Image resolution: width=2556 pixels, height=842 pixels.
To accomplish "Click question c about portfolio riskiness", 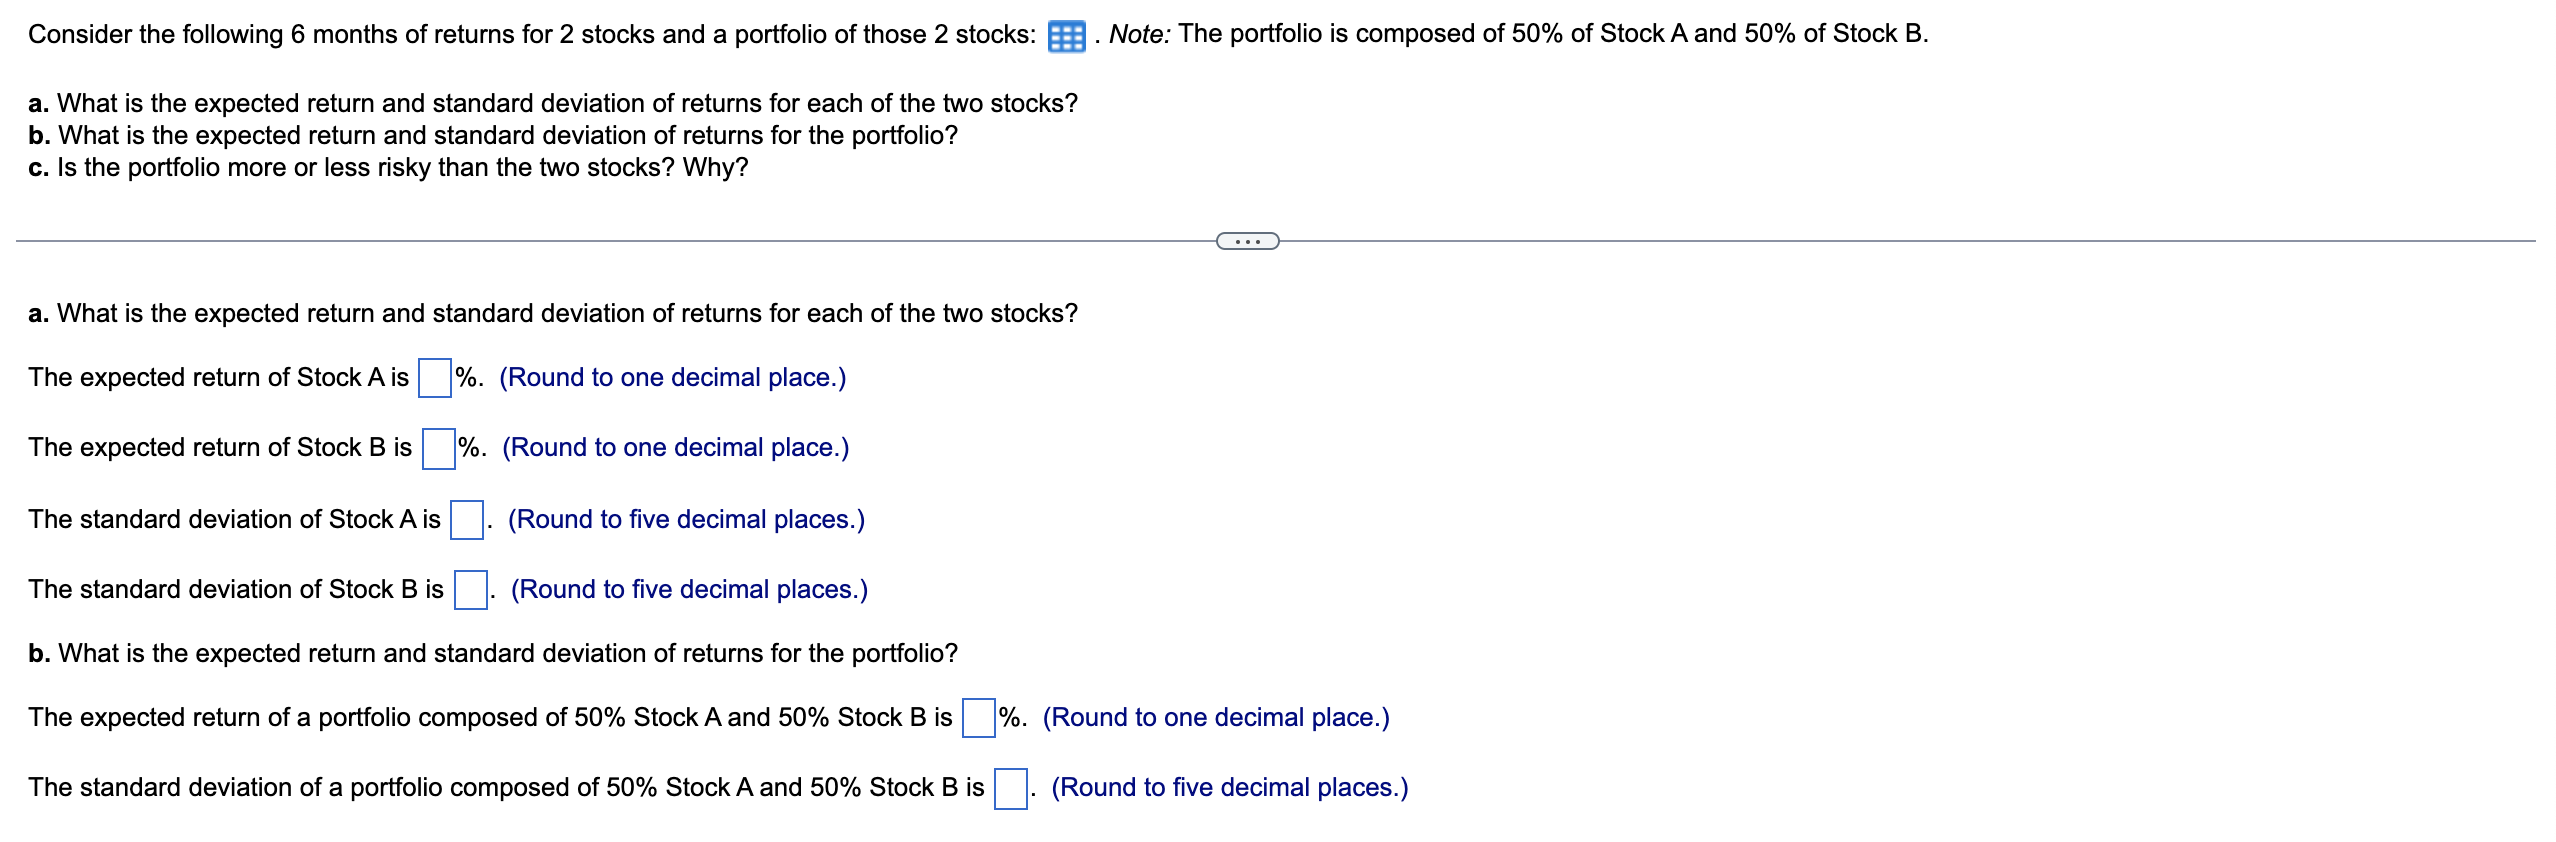I will coord(388,167).
